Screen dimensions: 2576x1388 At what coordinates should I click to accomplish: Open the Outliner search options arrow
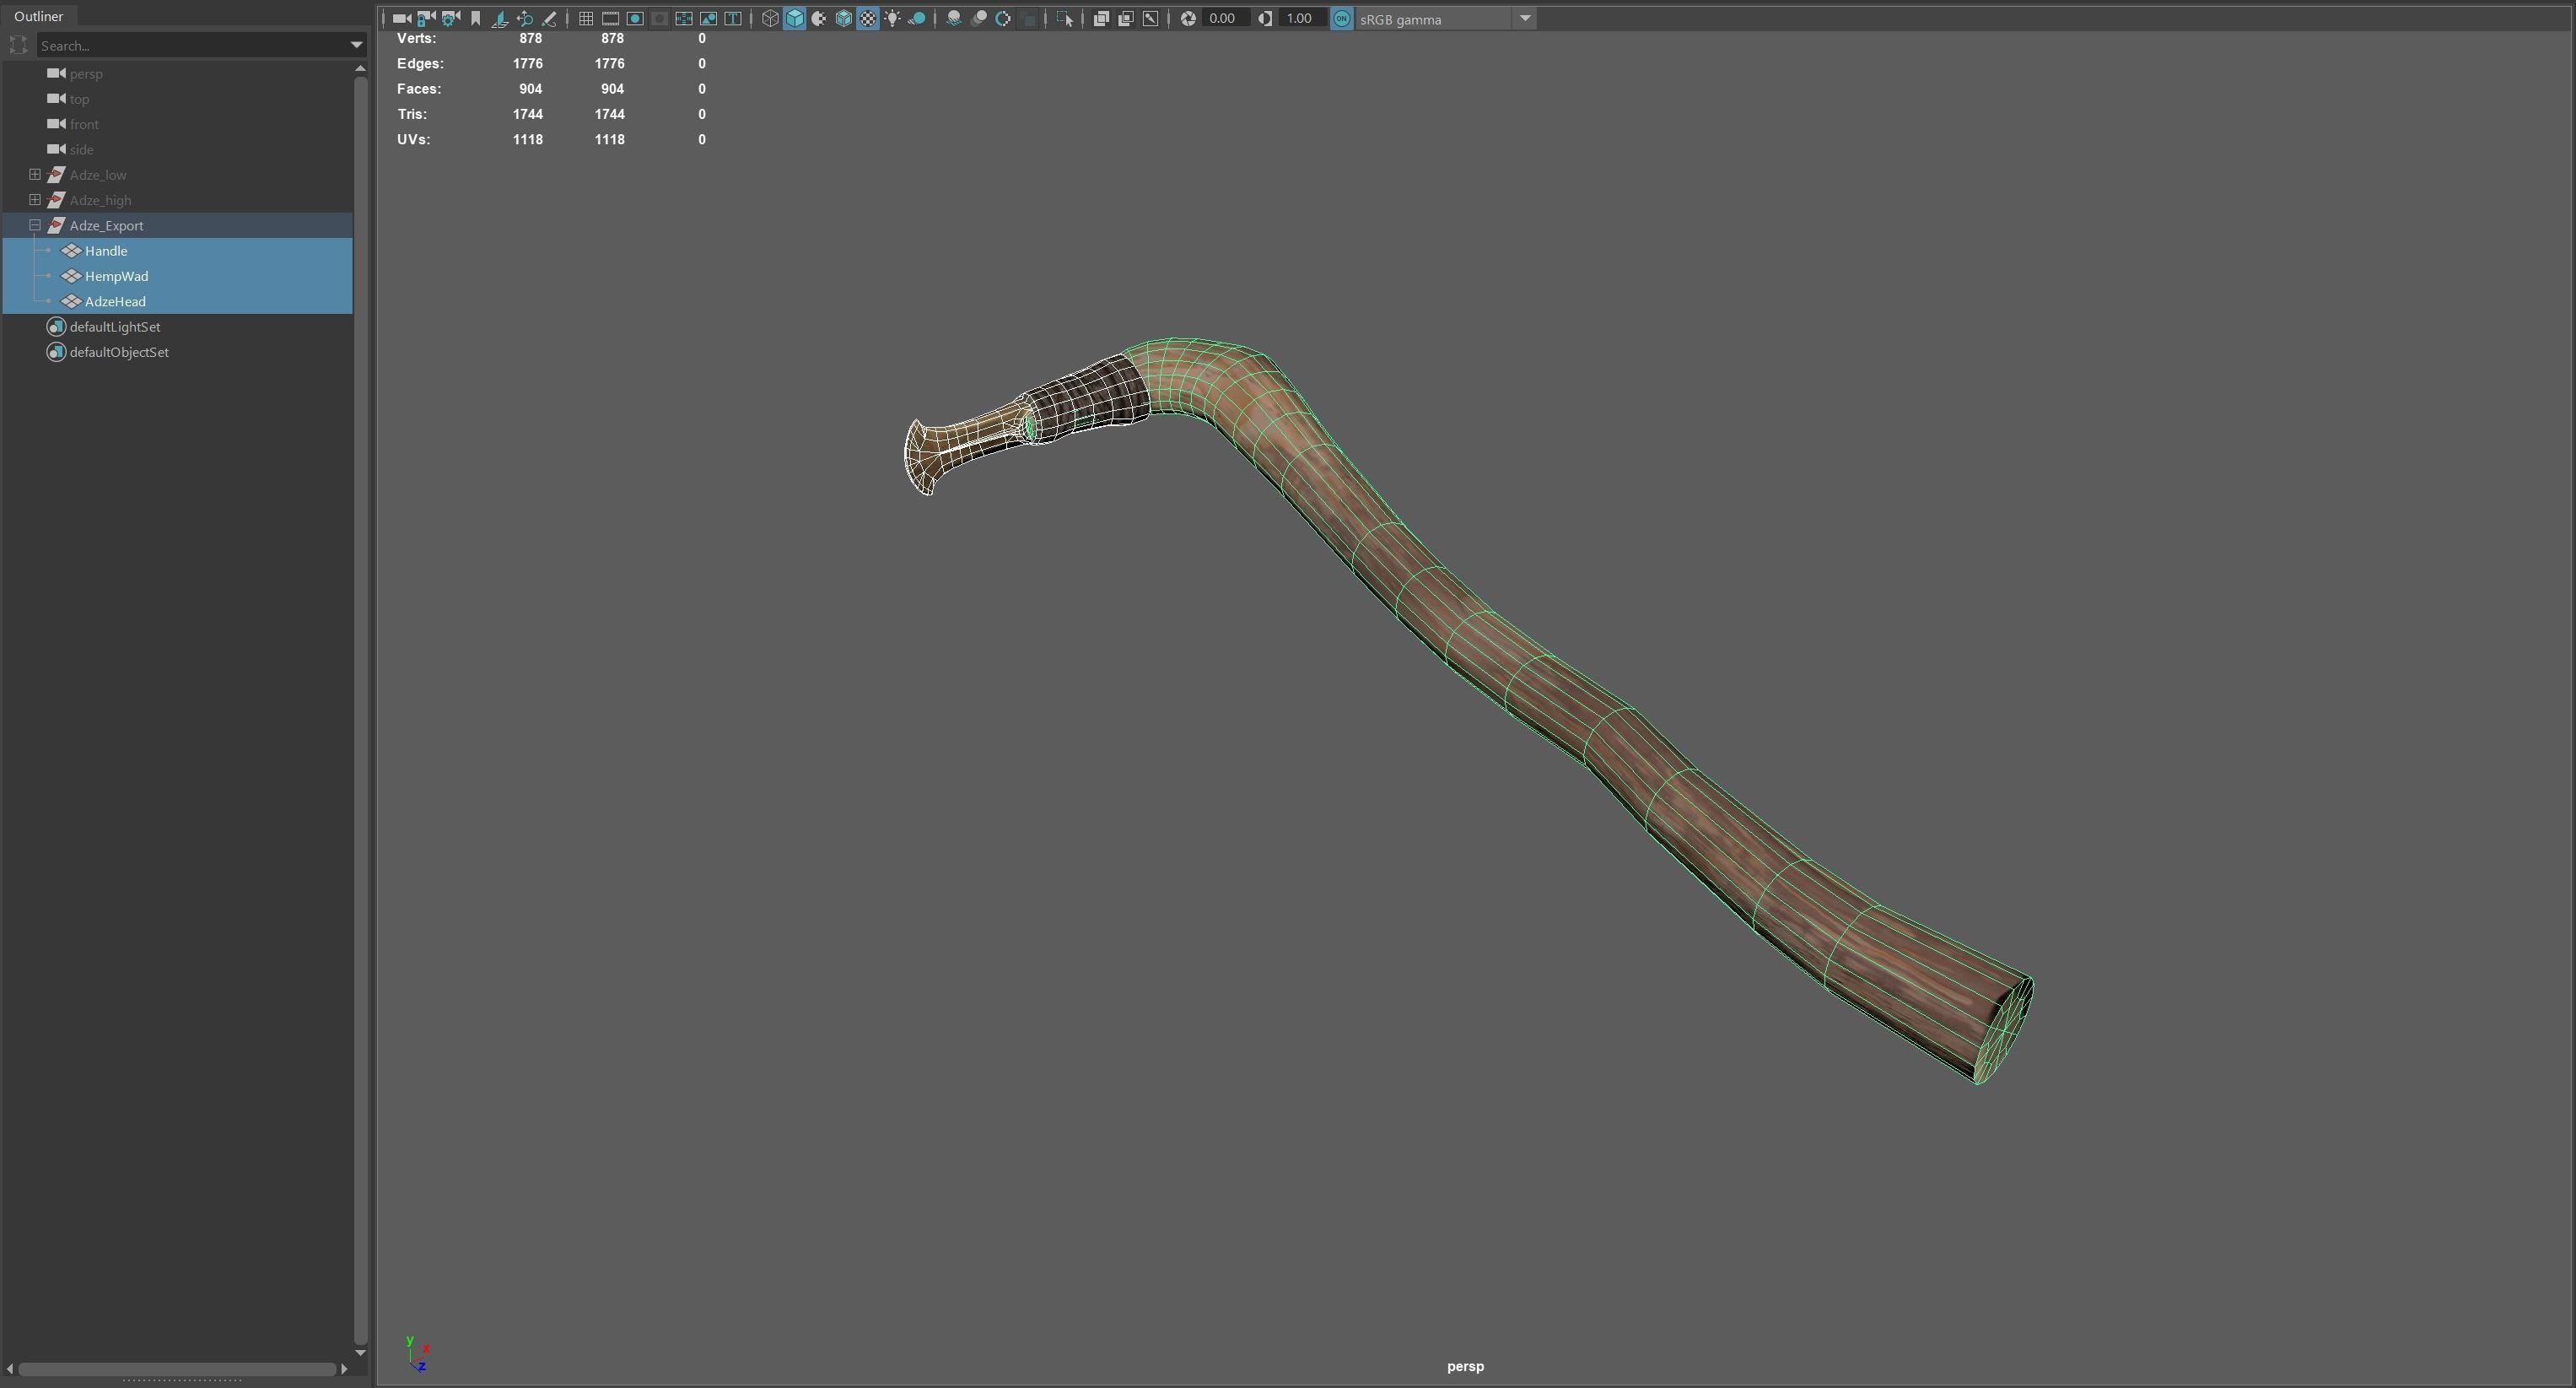pos(356,45)
